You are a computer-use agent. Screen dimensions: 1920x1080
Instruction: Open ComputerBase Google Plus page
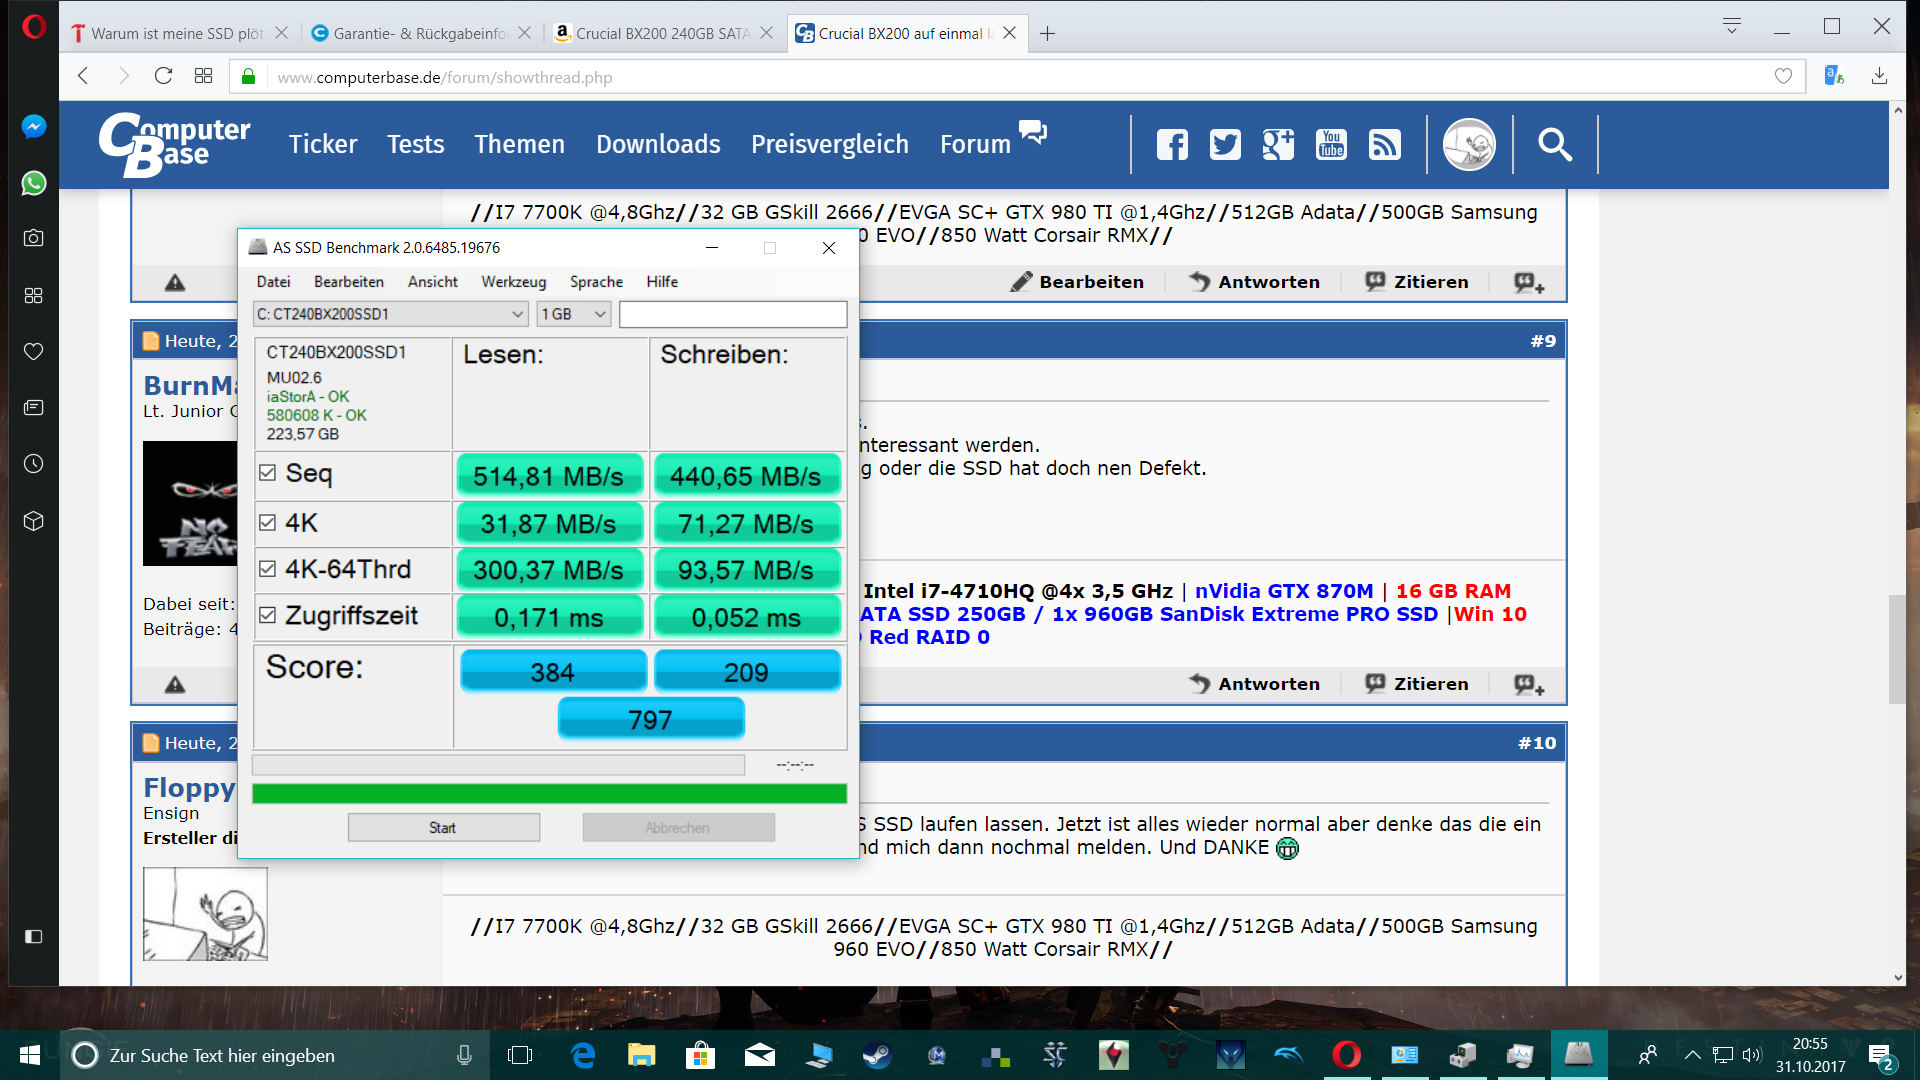coord(1278,145)
